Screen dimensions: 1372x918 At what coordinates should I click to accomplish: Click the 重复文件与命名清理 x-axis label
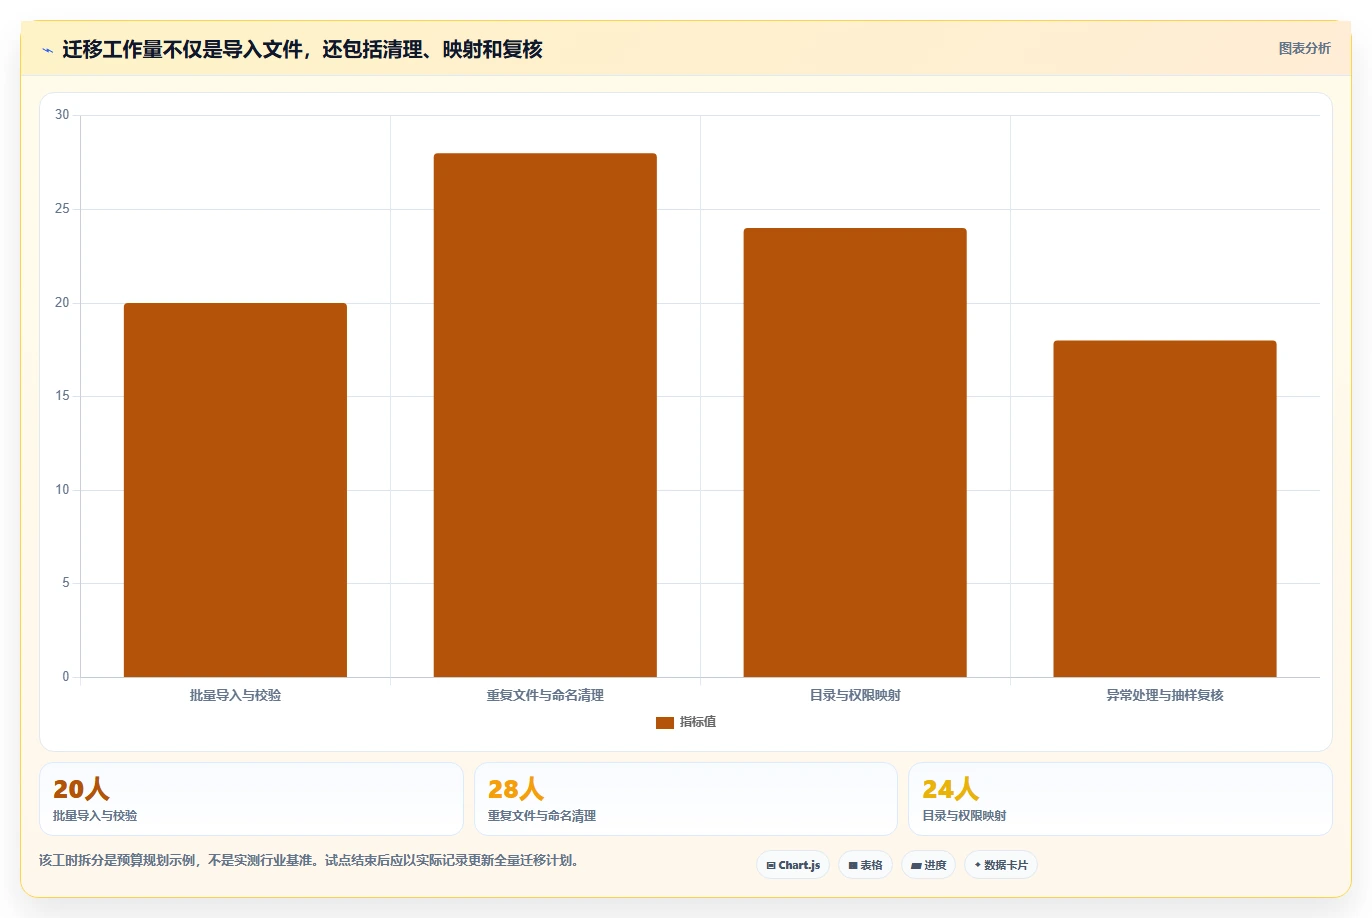(x=545, y=695)
